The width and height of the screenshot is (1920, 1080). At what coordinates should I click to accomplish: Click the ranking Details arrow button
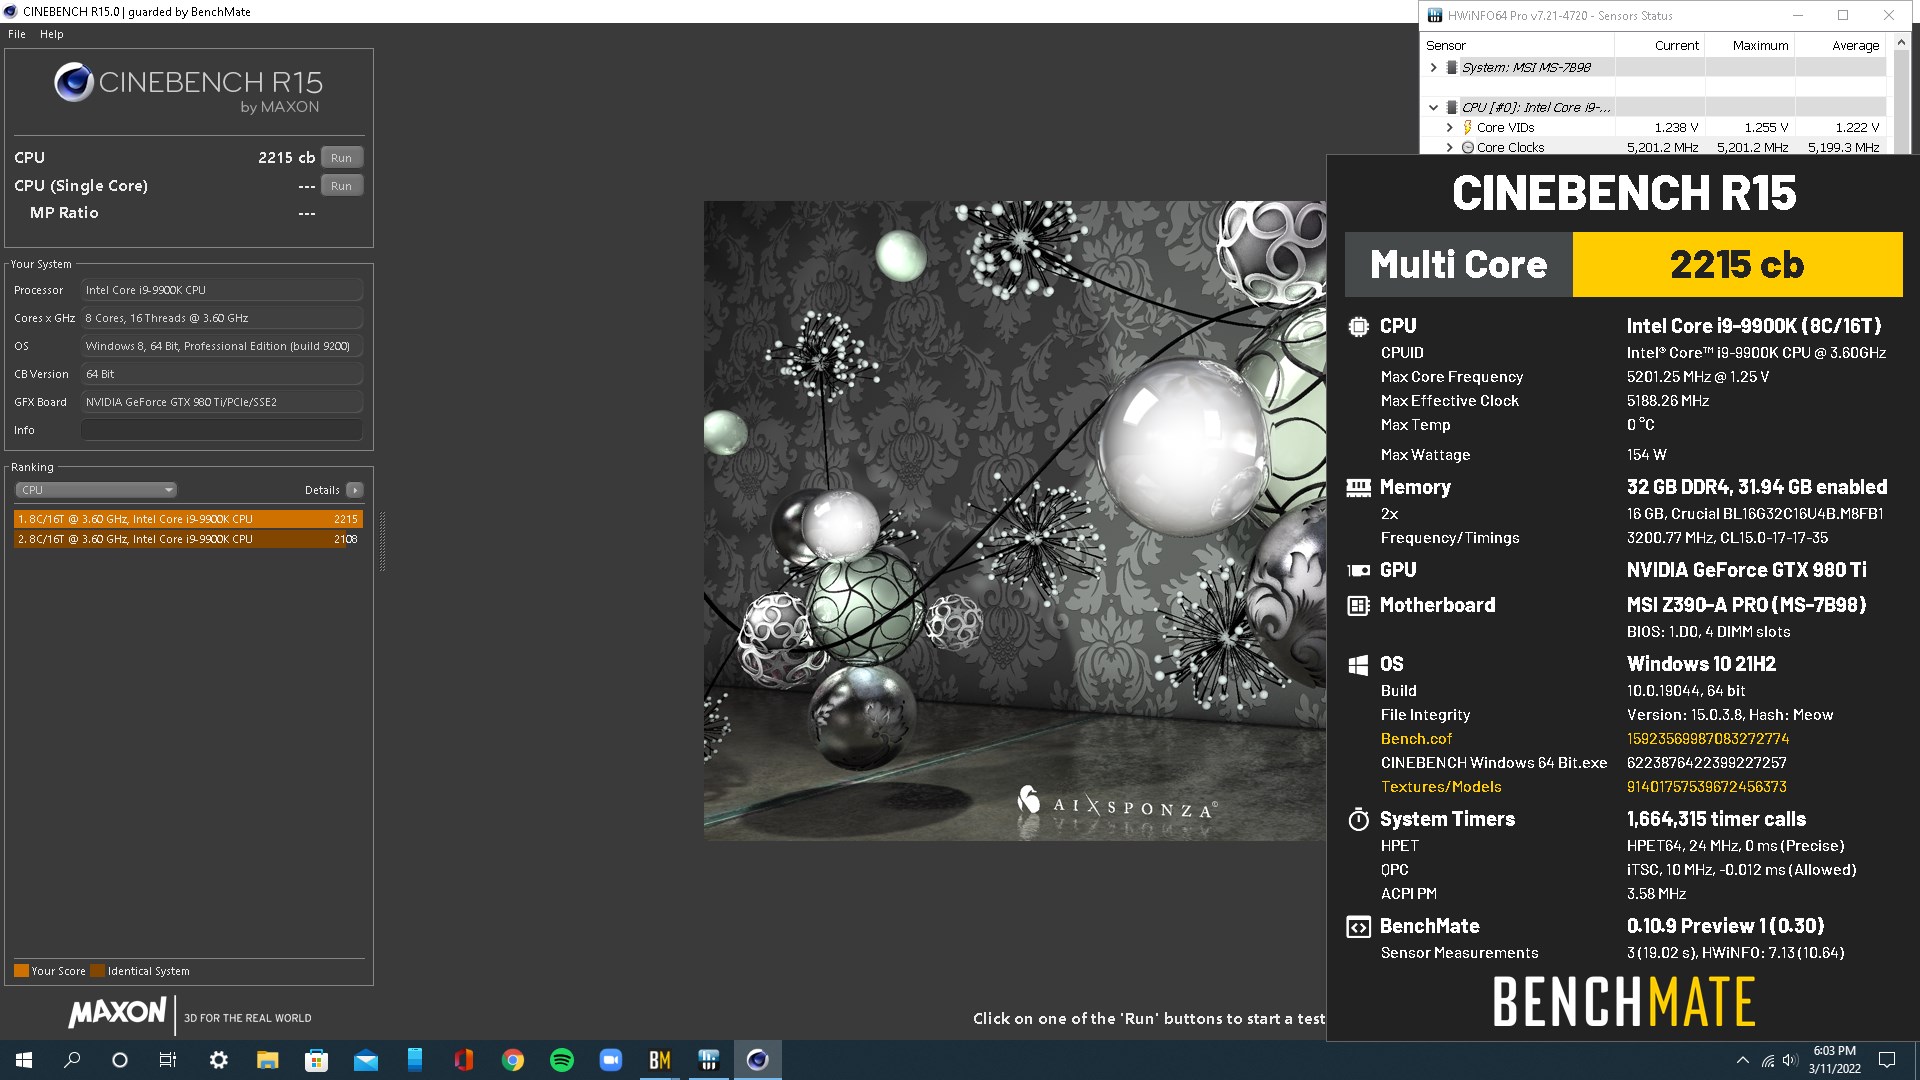tap(354, 490)
